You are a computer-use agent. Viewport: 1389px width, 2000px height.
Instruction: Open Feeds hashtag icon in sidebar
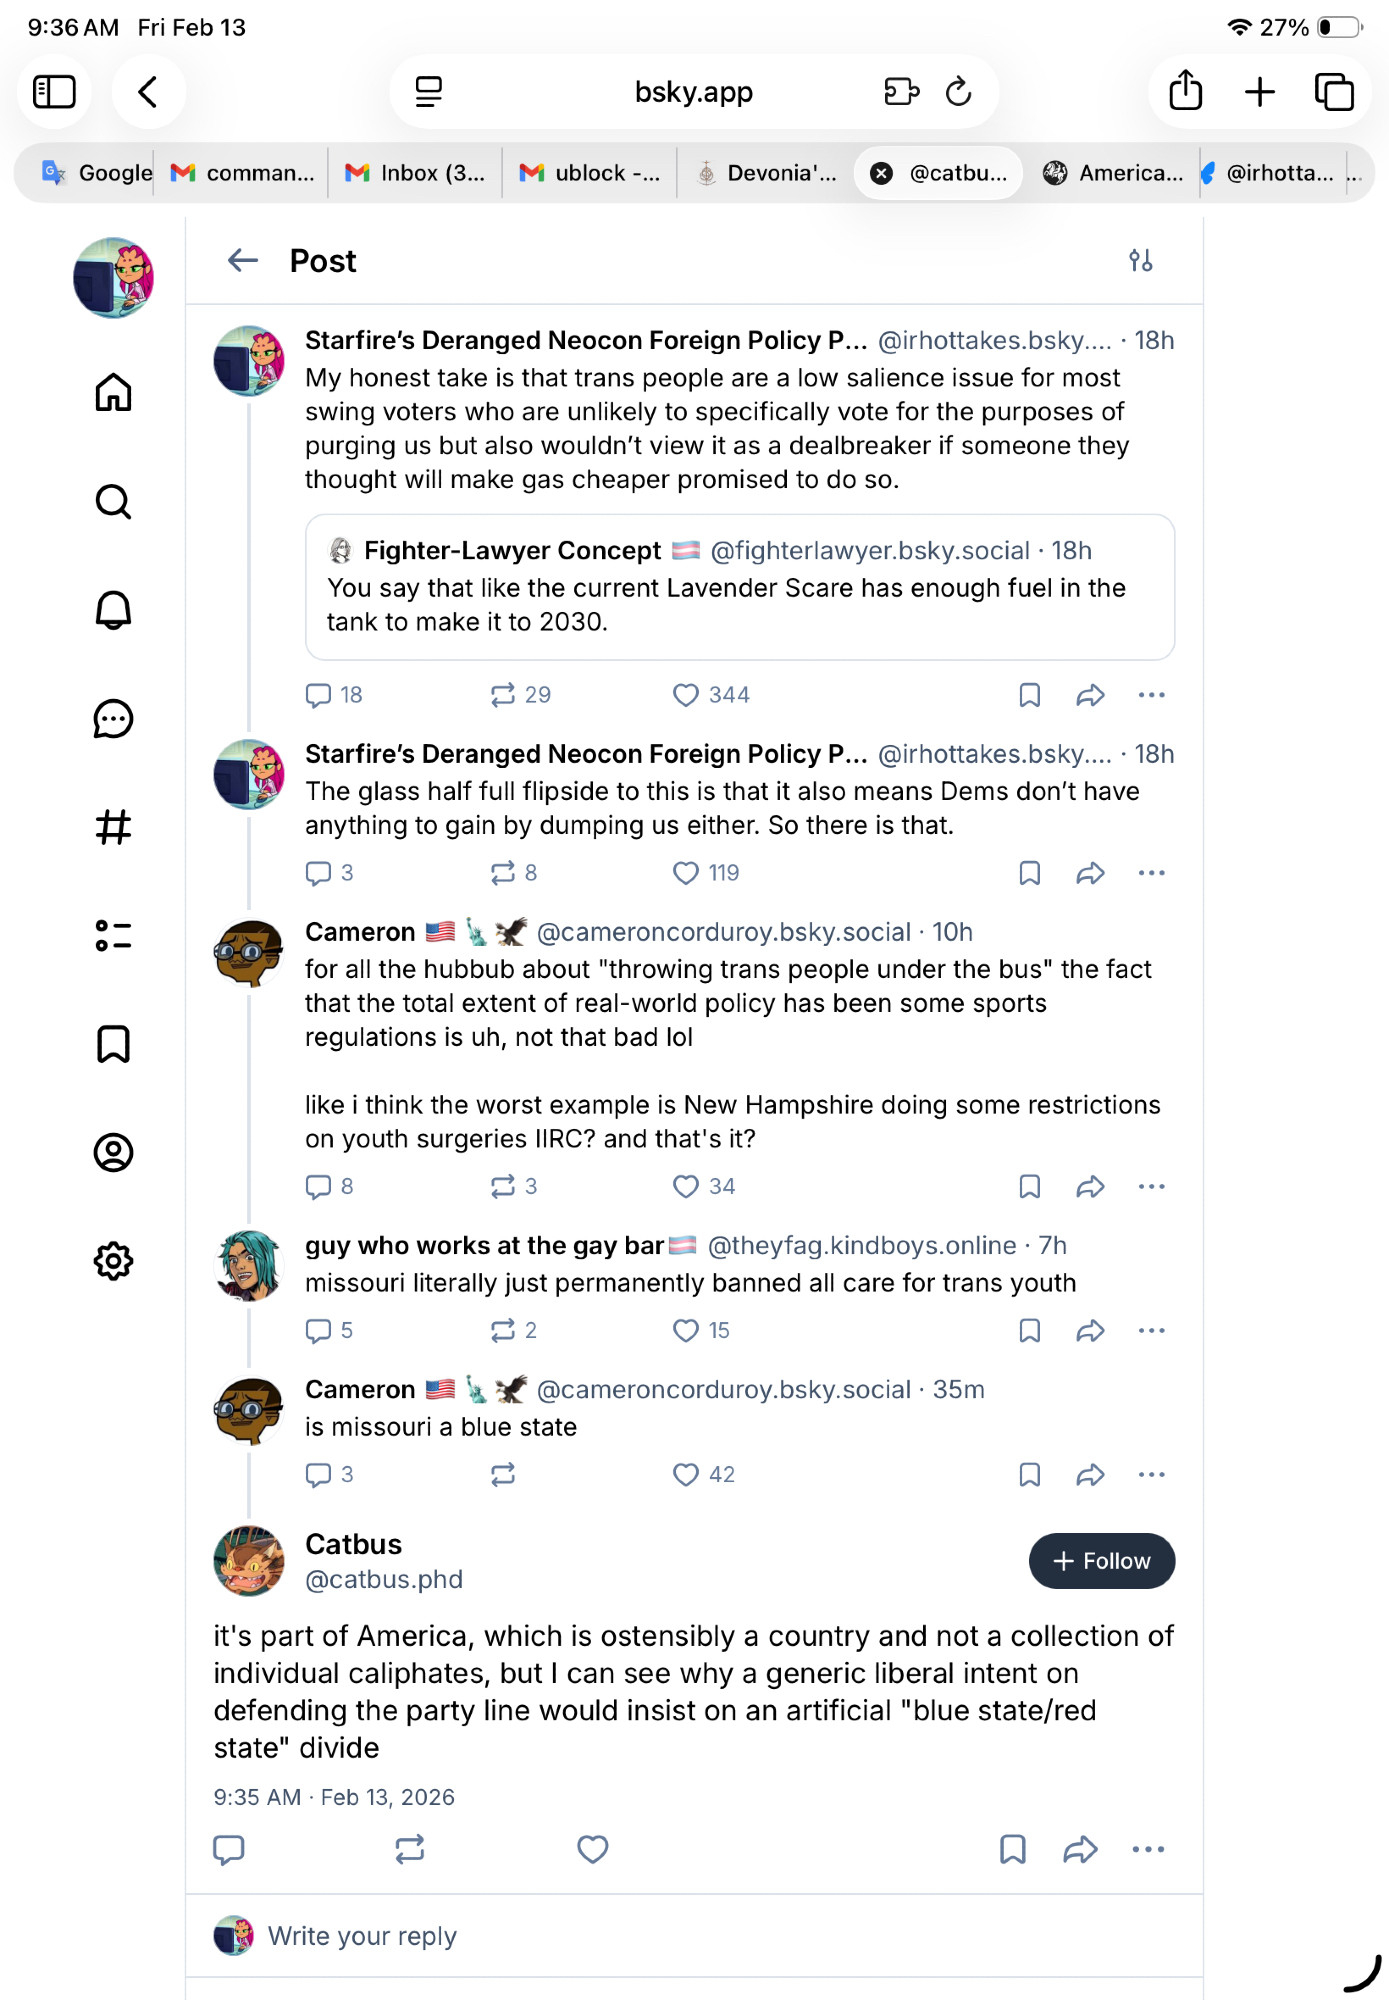coord(113,827)
